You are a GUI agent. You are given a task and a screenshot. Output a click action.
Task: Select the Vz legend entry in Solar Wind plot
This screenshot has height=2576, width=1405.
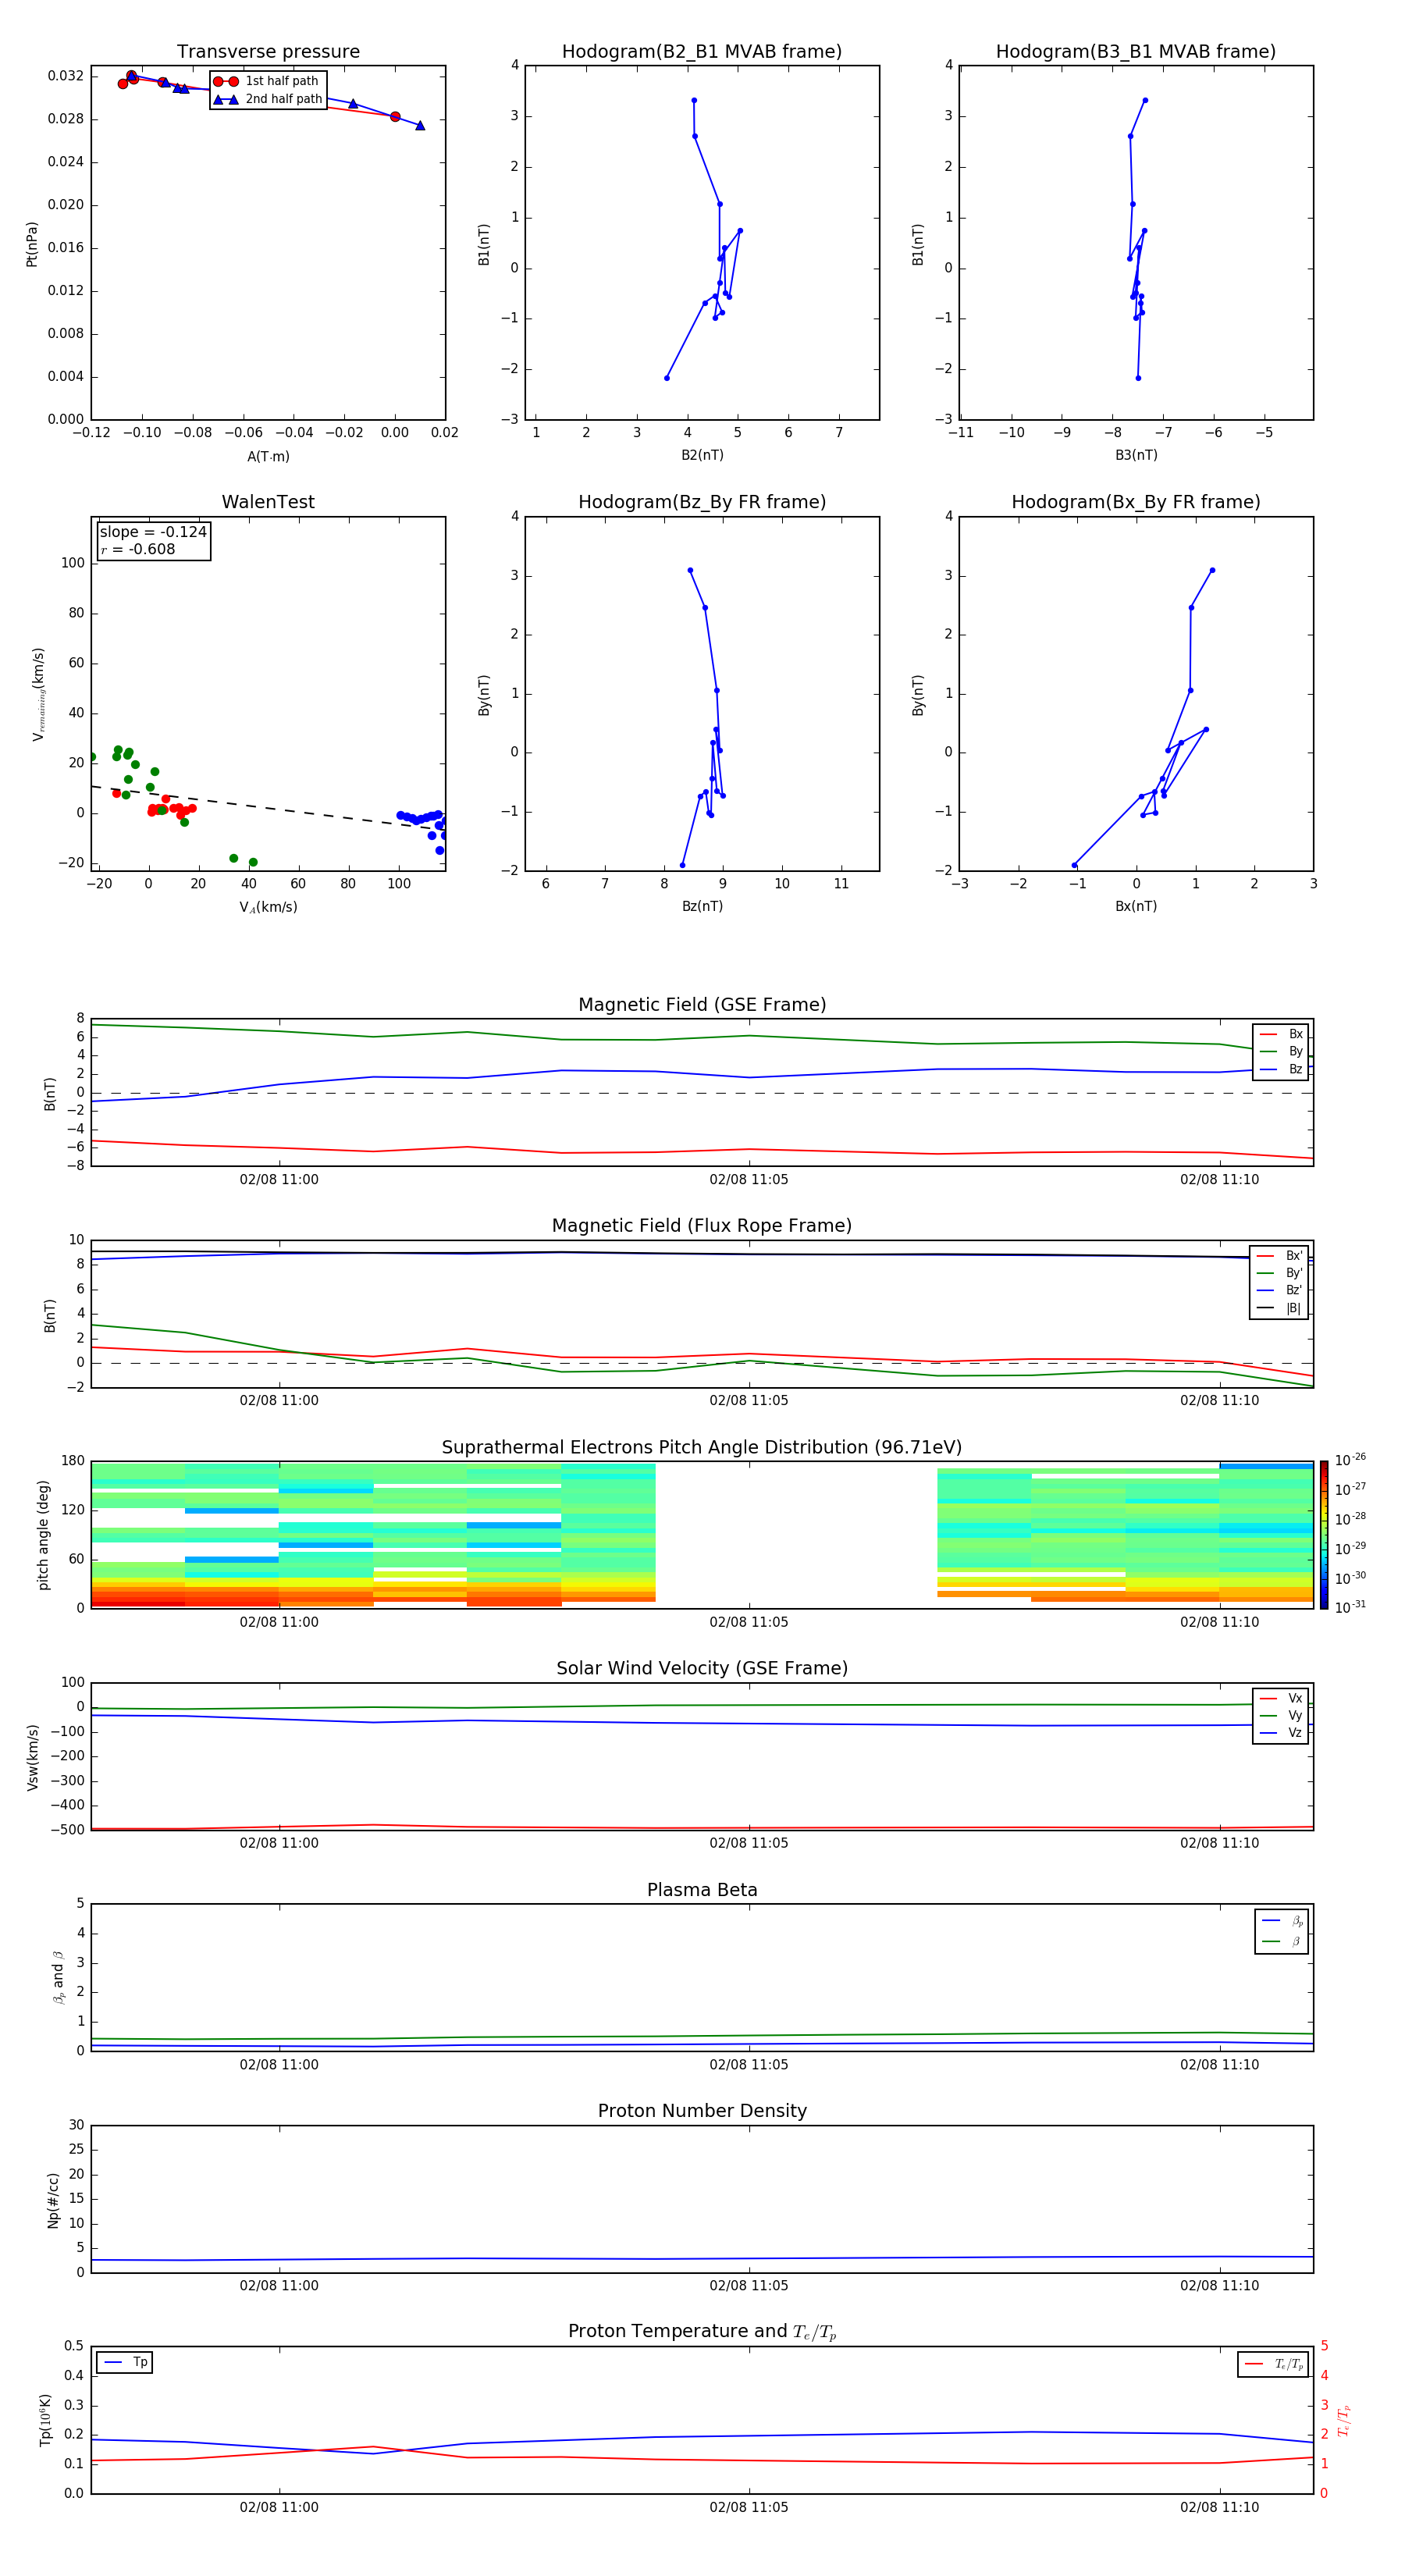point(1282,1733)
